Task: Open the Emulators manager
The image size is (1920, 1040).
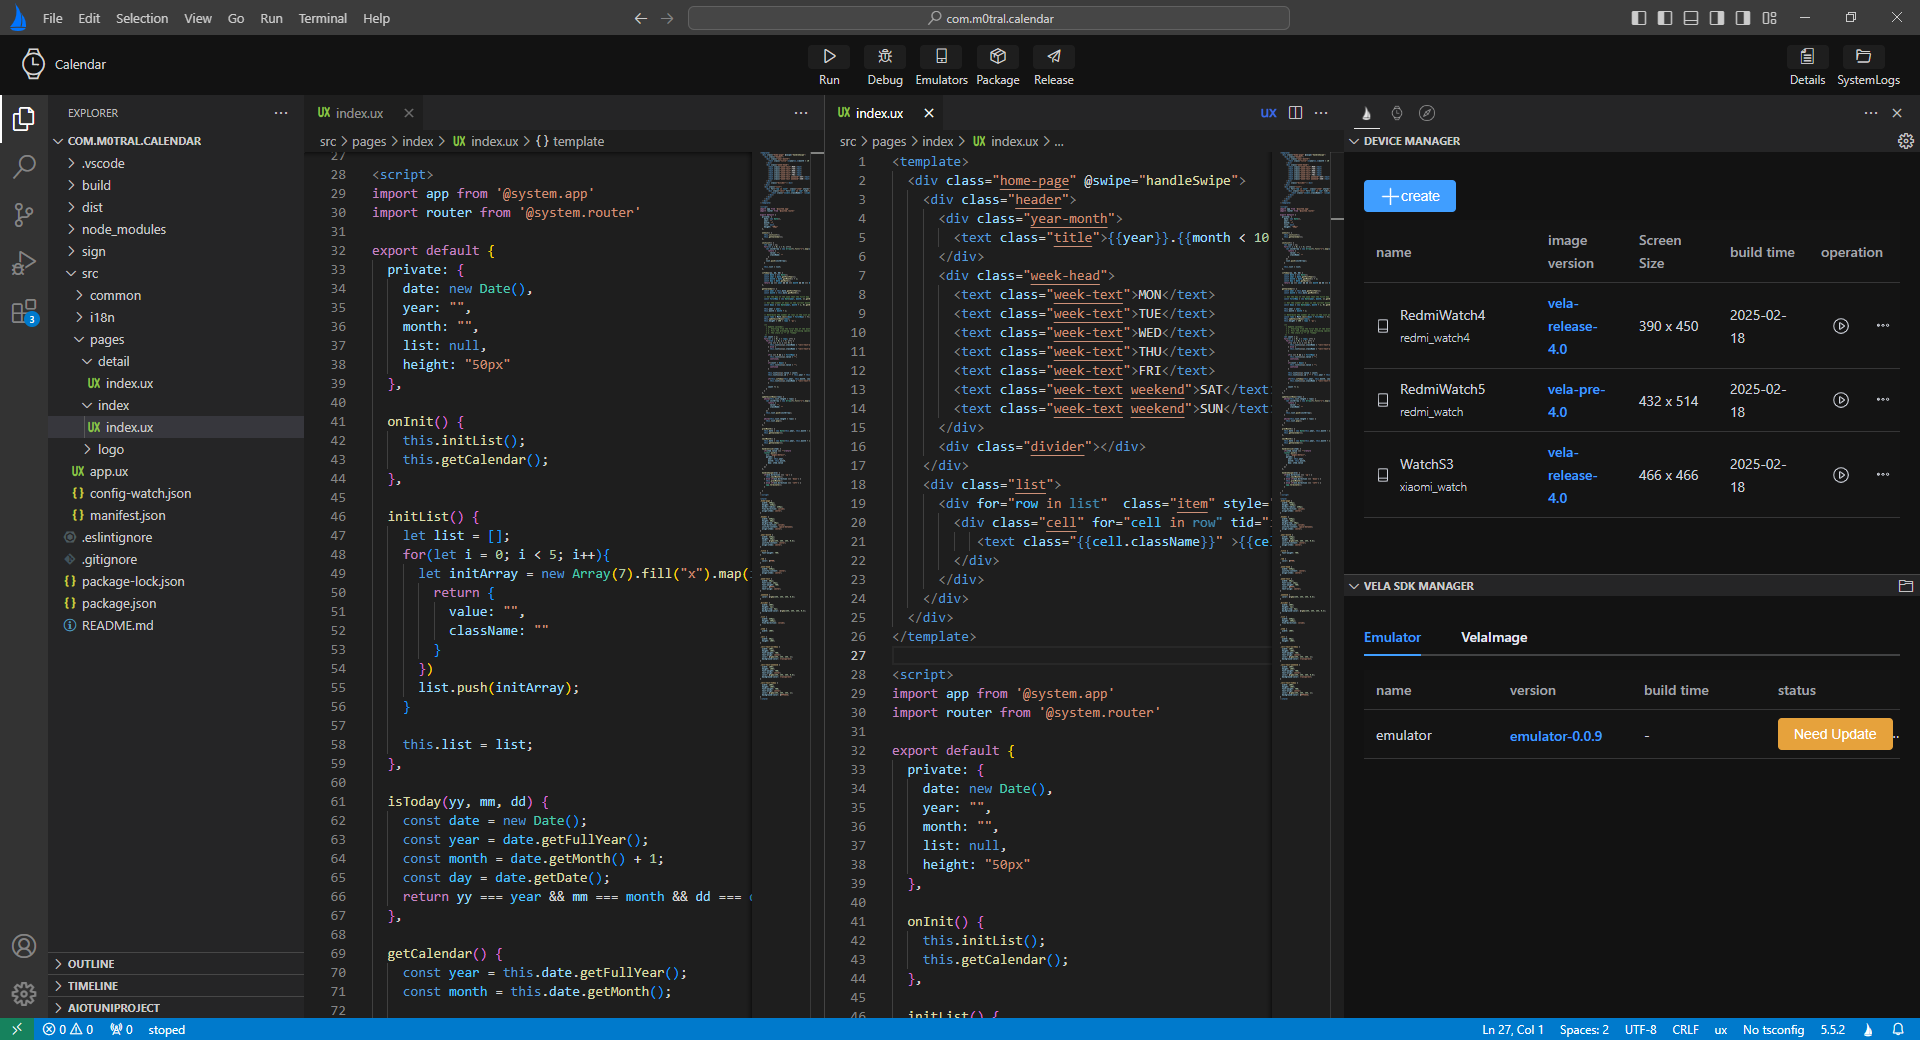Action: click(940, 65)
